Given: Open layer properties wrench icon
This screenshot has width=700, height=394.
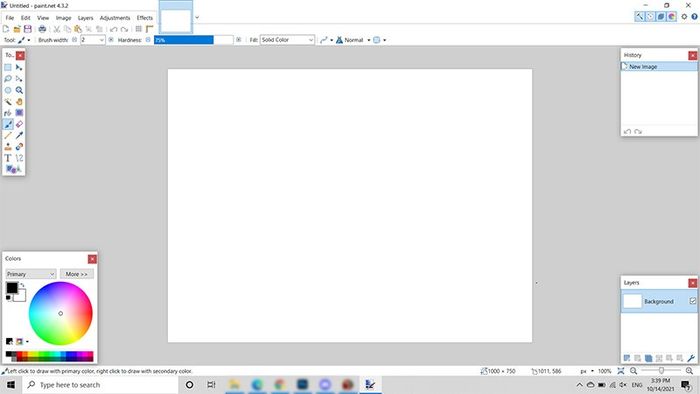Looking at the screenshot, I should pos(691,358).
